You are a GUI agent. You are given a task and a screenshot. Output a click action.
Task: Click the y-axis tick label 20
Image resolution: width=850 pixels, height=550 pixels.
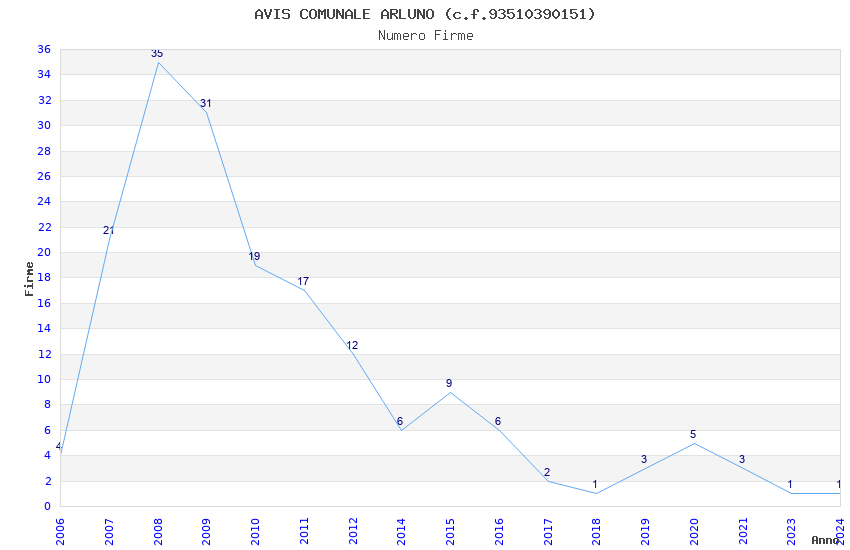tap(44, 252)
